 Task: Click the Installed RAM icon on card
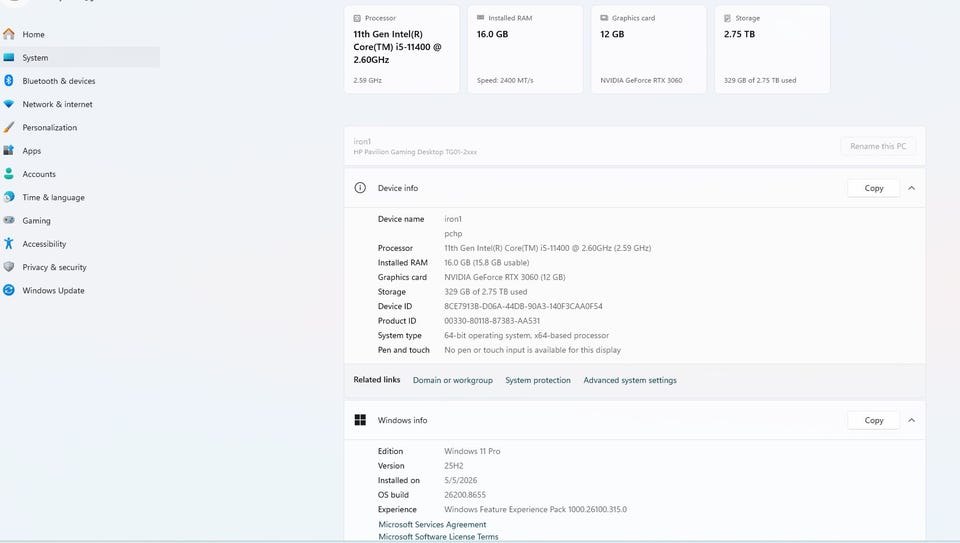(x=481, y=18)
